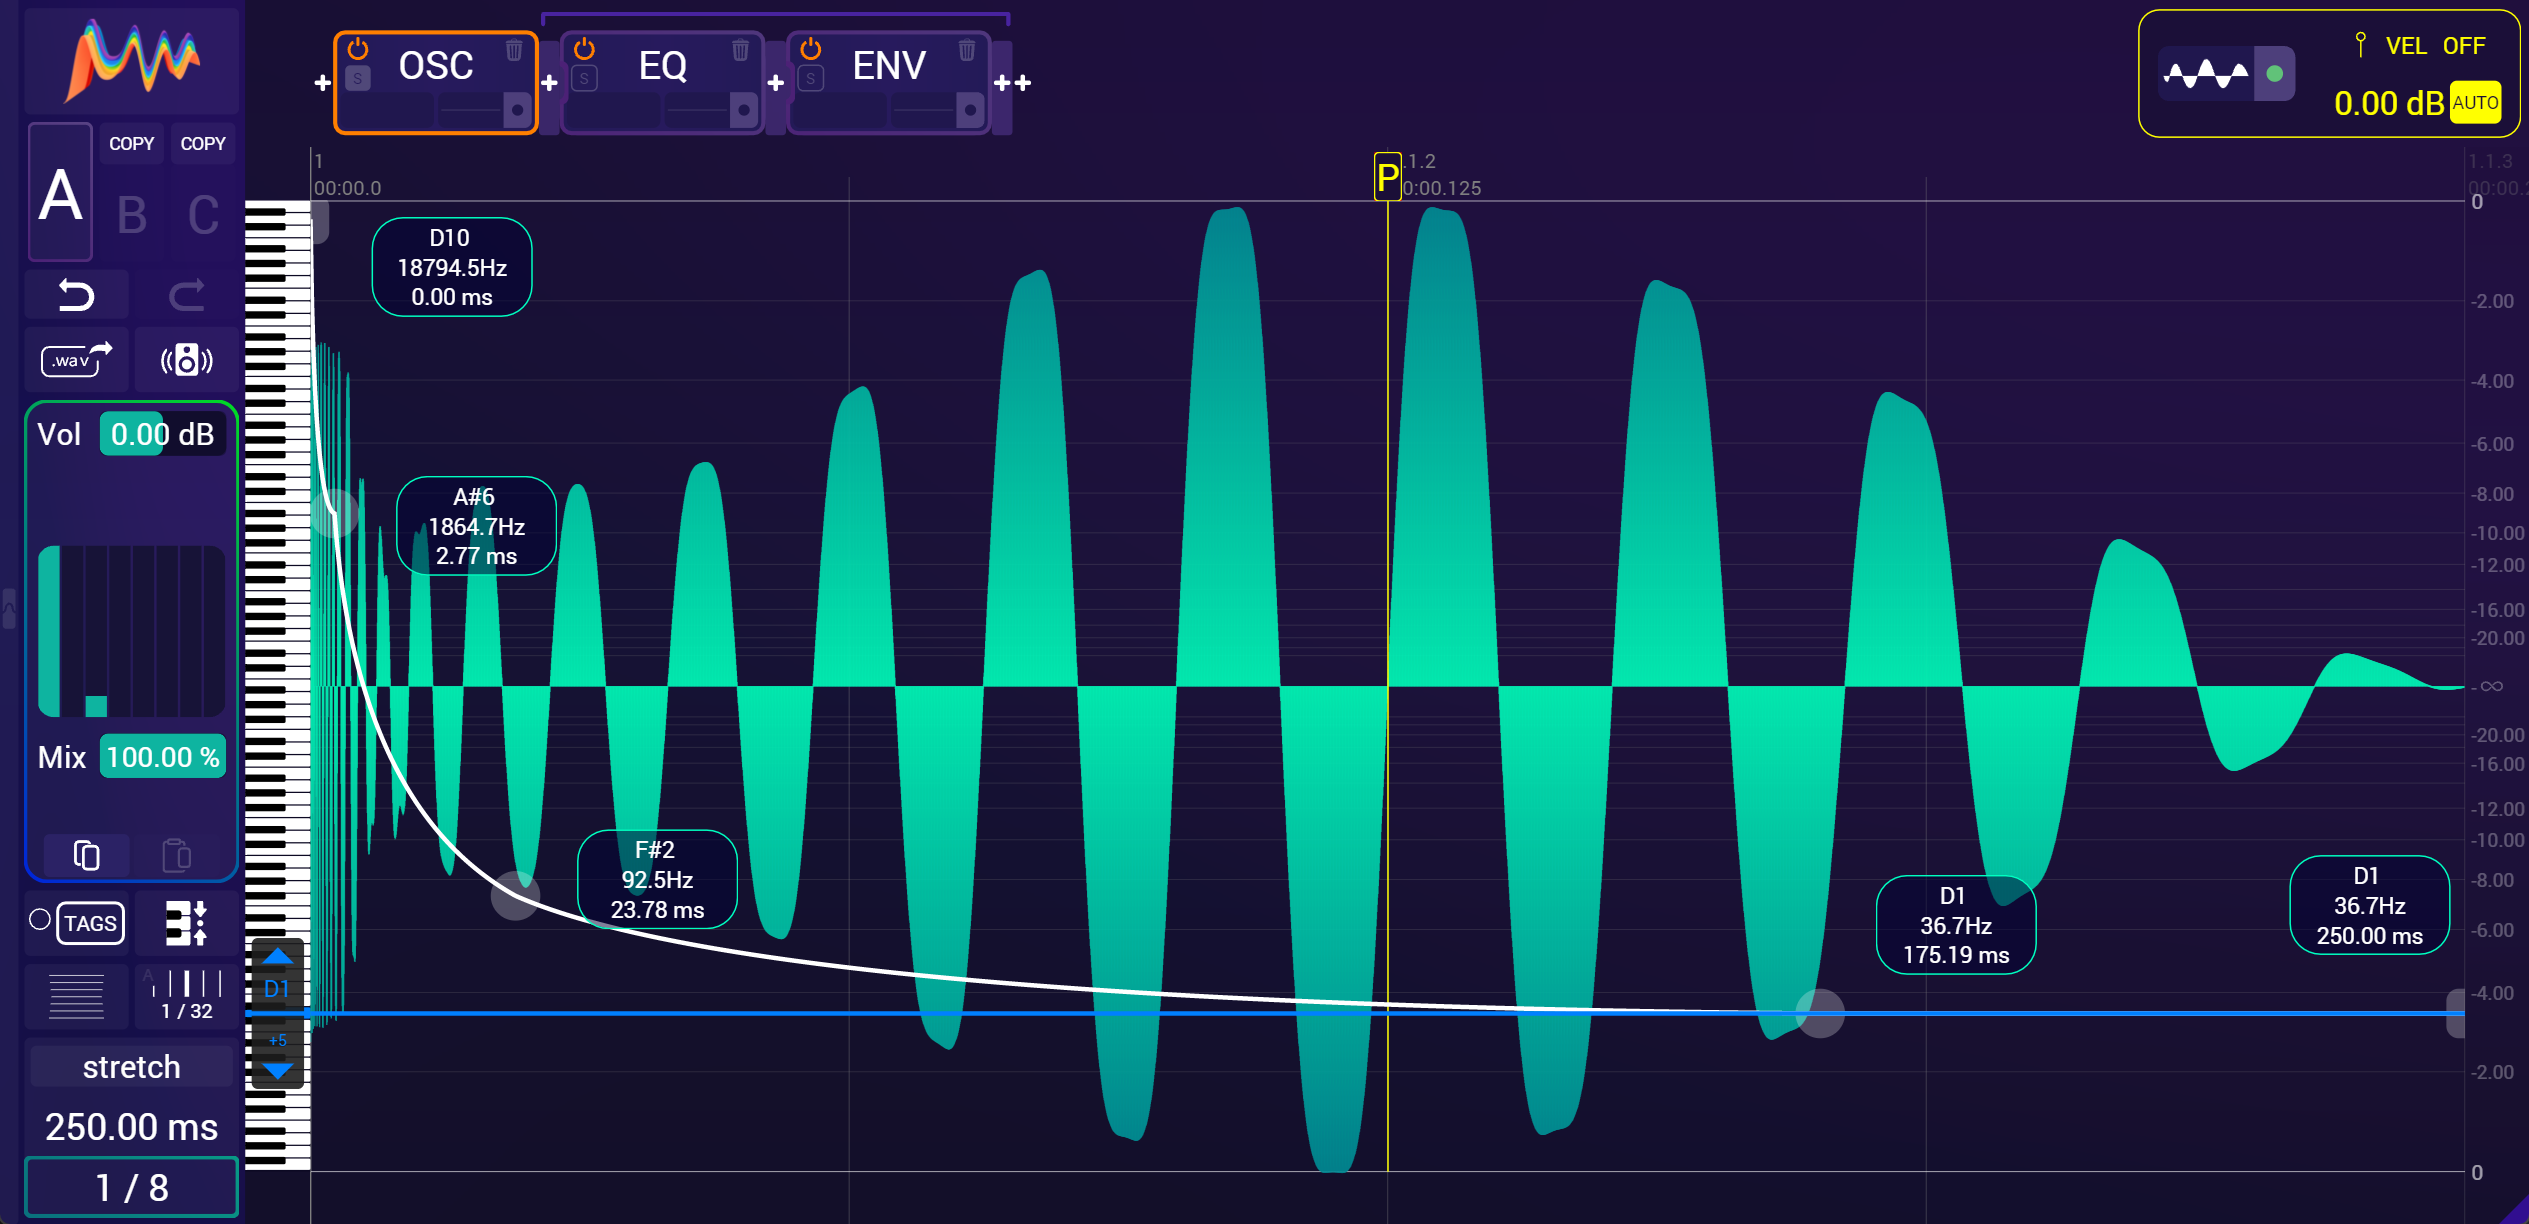The image size is (2529, 1224).
Task: Click the colorful waveform app logo
Action: (131, 60)
